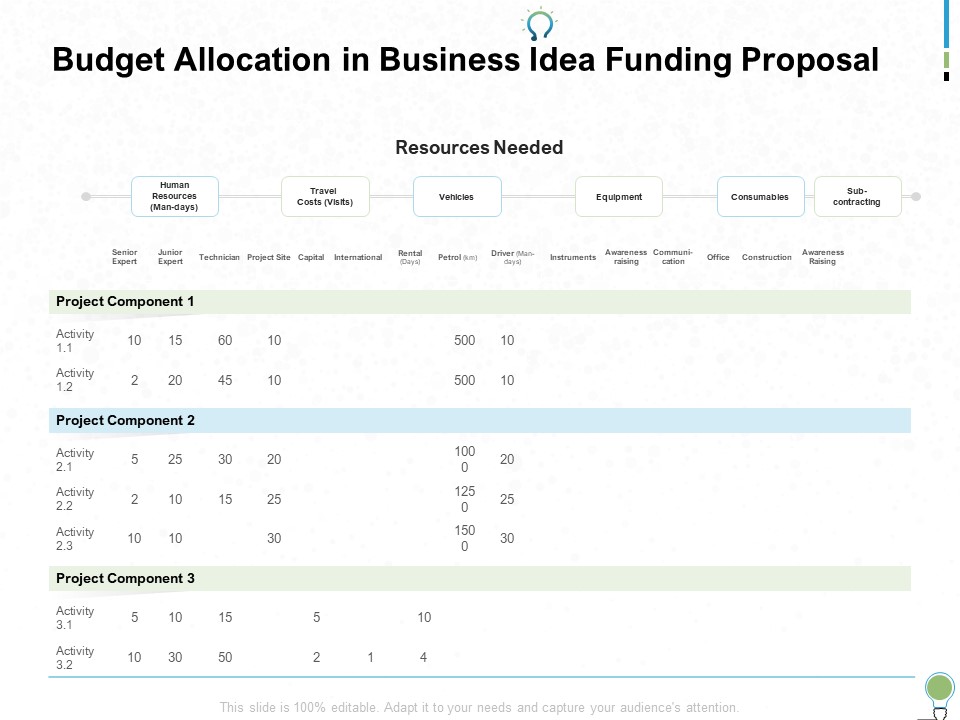Viewport: 960px width, 720px height.
Task: Select the 'Senior Expert' column header
Action: tap(124, 257)
